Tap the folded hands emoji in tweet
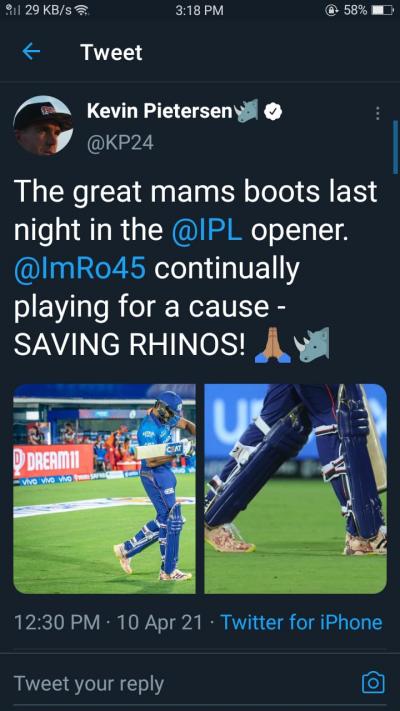Viewport: 400px width, 711px height. [272, 347]
